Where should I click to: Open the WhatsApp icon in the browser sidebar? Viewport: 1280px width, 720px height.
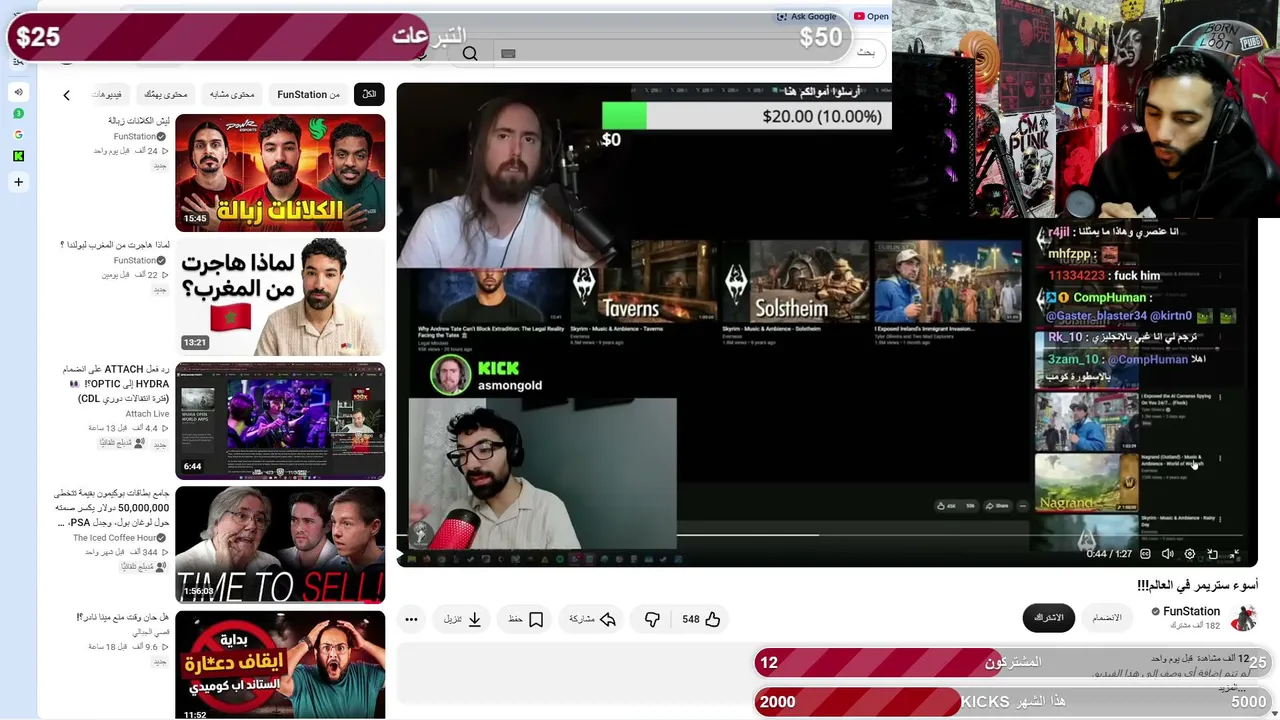point(18,114)
